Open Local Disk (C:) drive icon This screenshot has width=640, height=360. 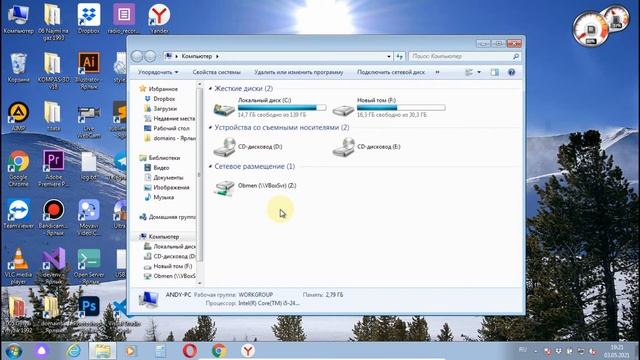[224, 109]
